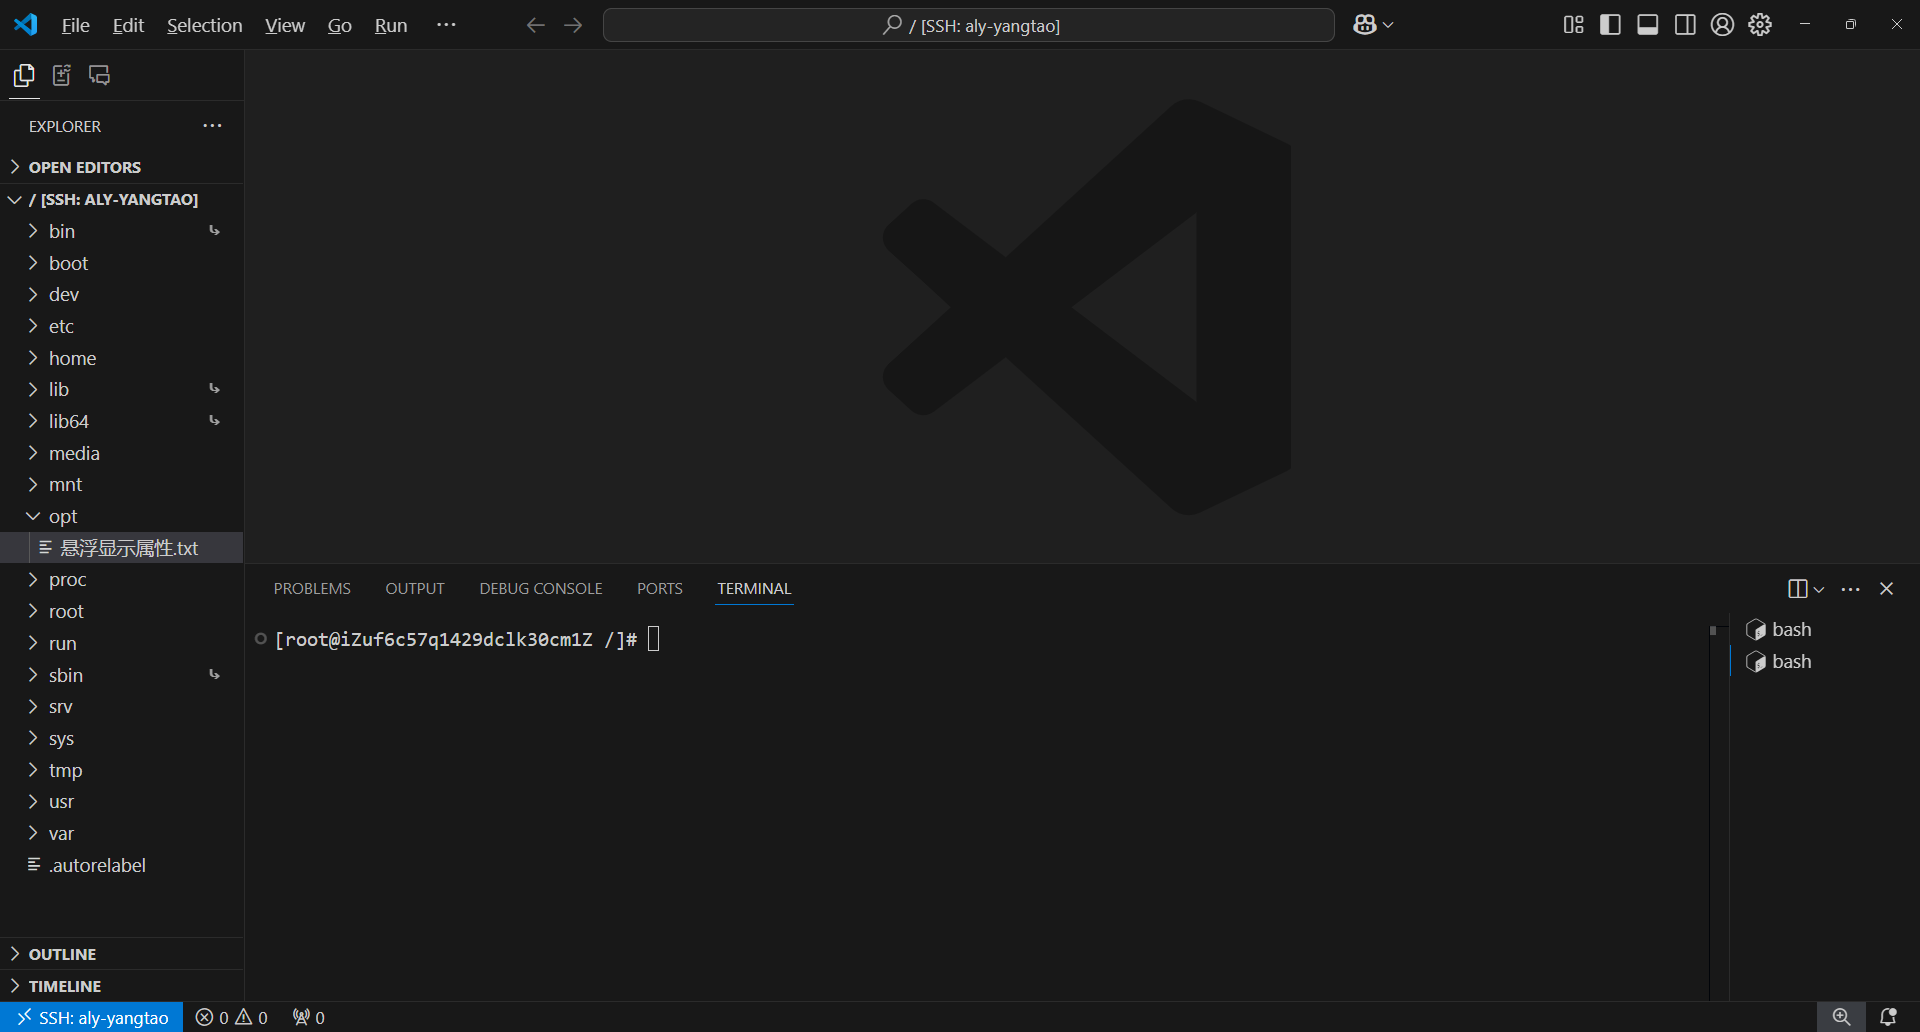Open the Go menu
Image resolution: width=1920 pixels, height=1032 pixels.
pyautogui.click(x=340, y=25)
